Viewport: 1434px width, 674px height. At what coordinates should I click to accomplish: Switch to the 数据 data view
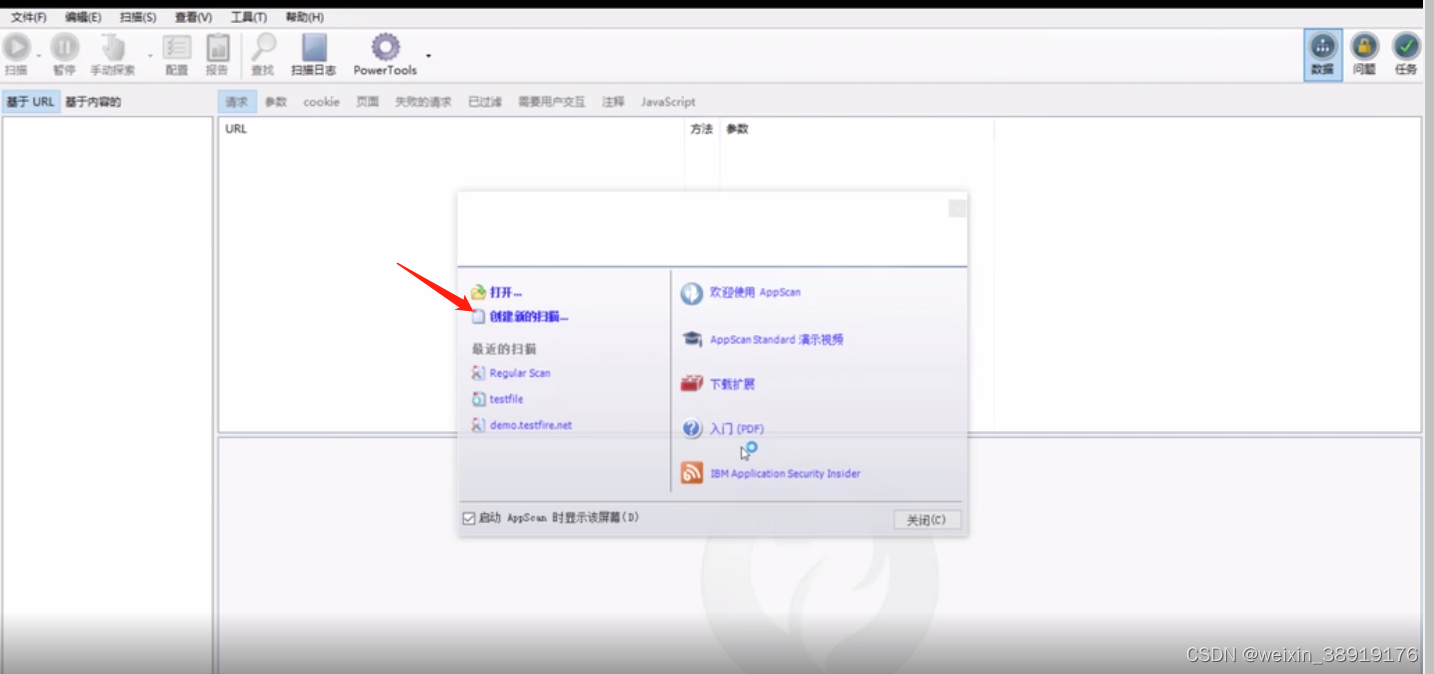click(x=1322, y=54)
